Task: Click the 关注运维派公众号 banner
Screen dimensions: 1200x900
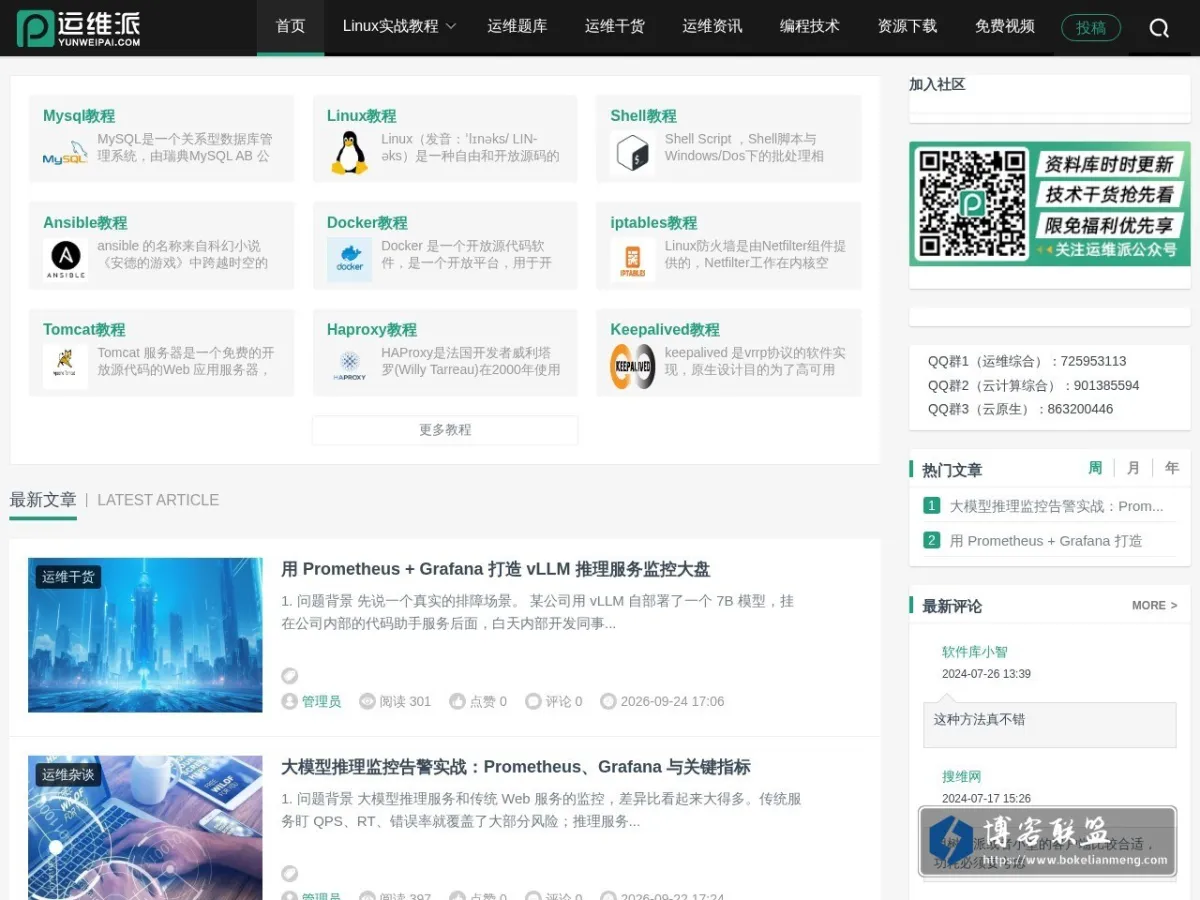Action: (1050, 204)
